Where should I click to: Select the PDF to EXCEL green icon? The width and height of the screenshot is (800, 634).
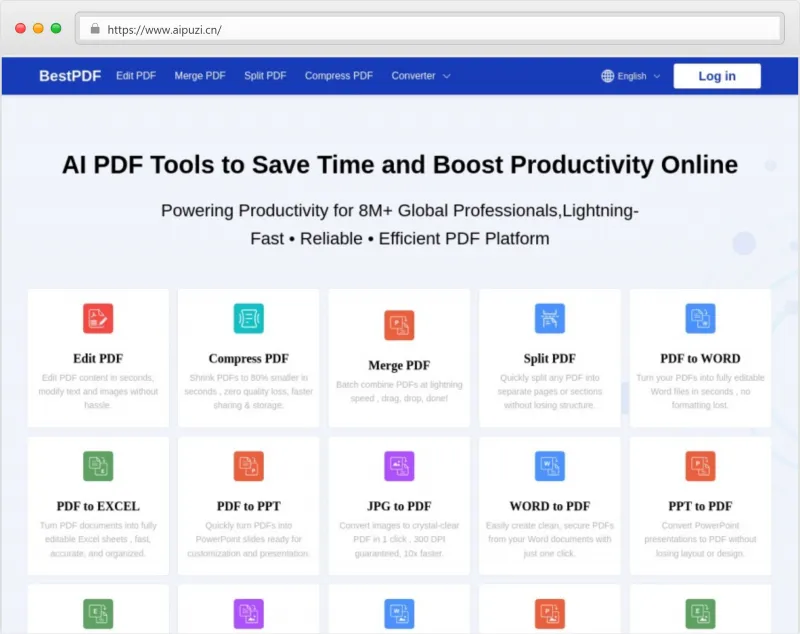click(x=98, y=466)
